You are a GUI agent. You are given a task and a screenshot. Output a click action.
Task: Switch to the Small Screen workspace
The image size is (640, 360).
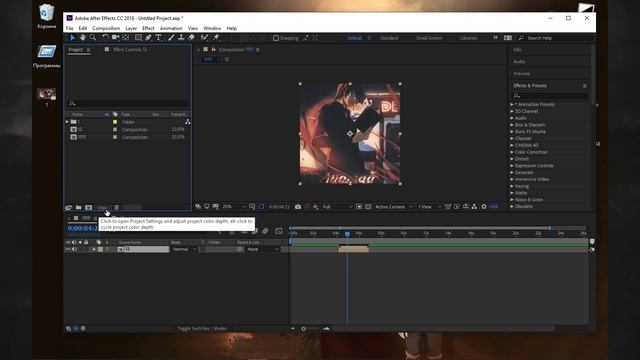[x=429, y=38]
